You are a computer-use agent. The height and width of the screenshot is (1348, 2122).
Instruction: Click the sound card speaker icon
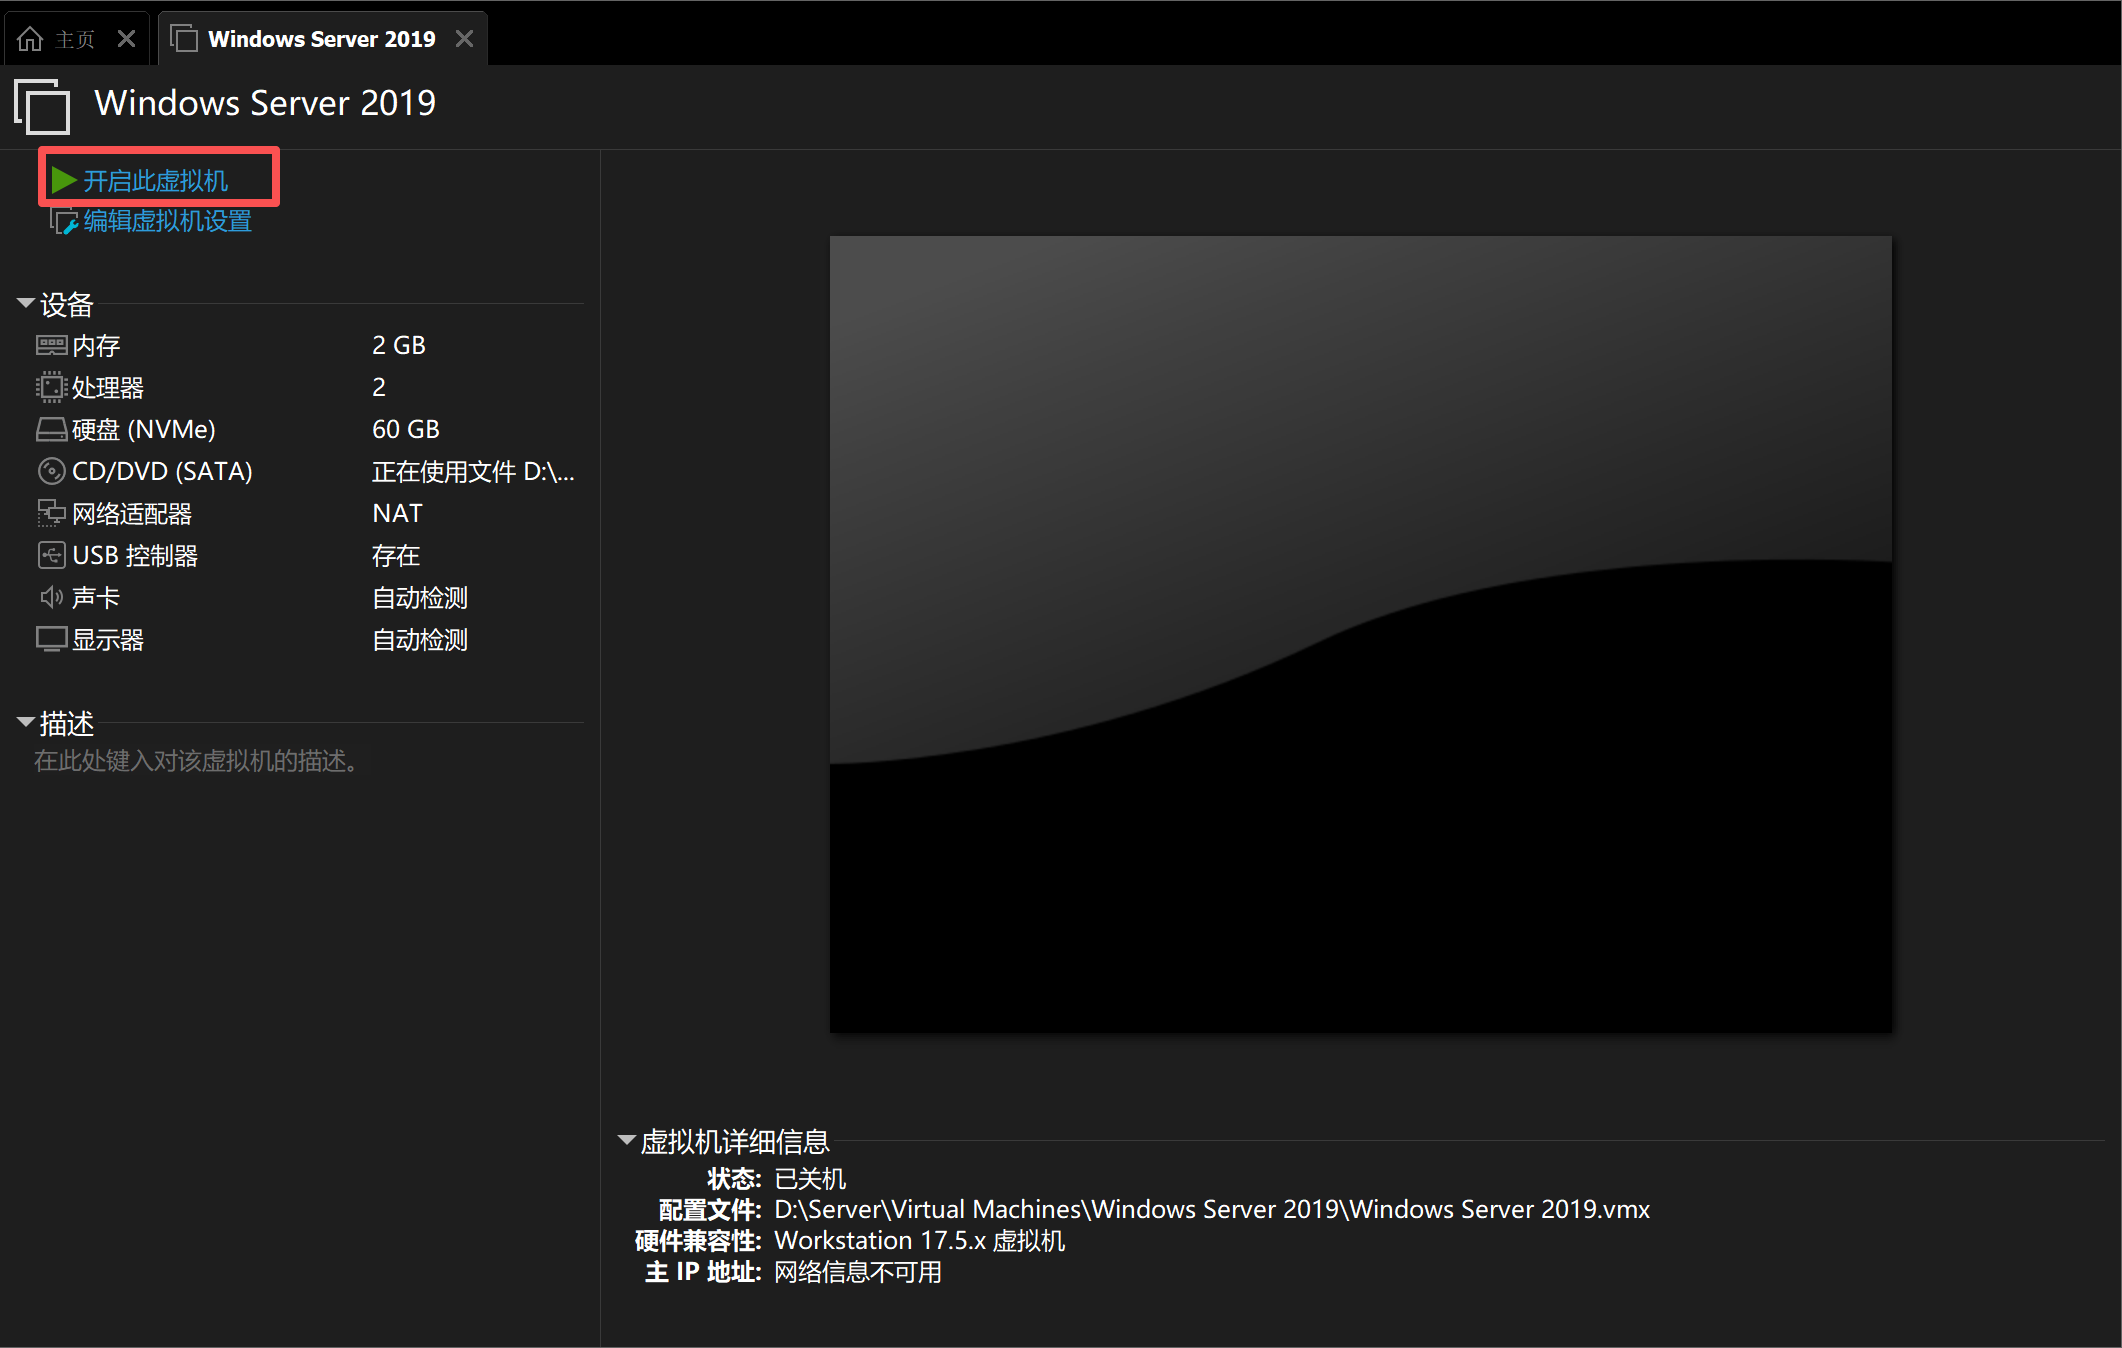click(51, 597)
